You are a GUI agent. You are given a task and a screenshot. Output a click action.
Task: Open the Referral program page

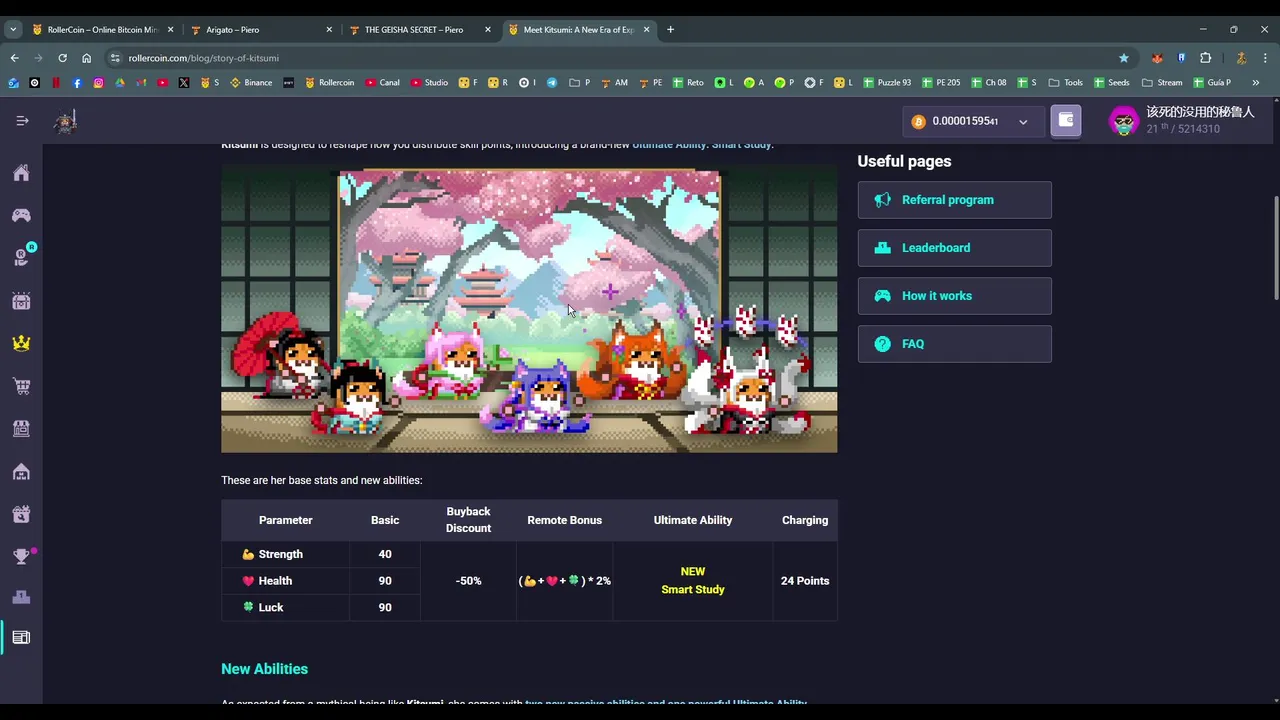[x=954, y=200]
